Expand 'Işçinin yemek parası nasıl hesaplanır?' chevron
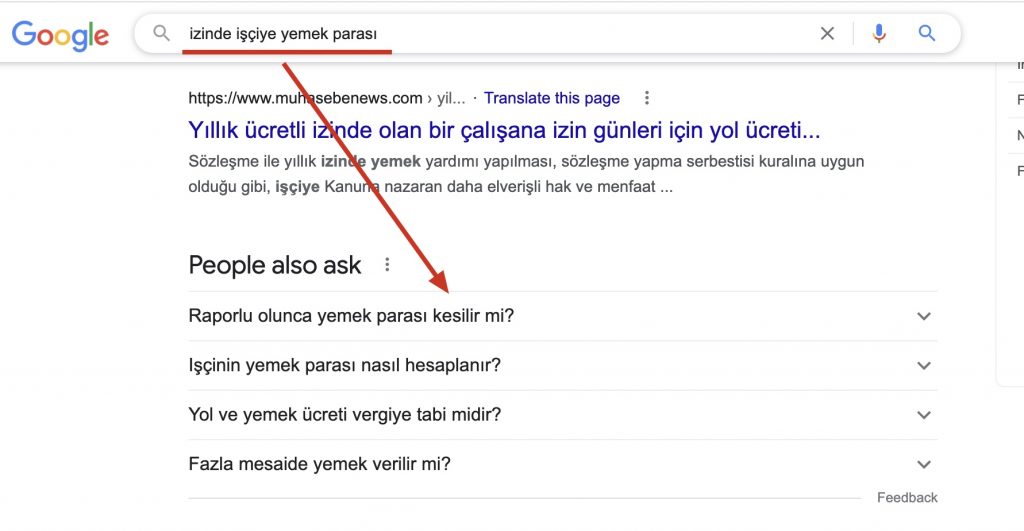This screenshot has height=531, width=1024. [x=923, y=366]
